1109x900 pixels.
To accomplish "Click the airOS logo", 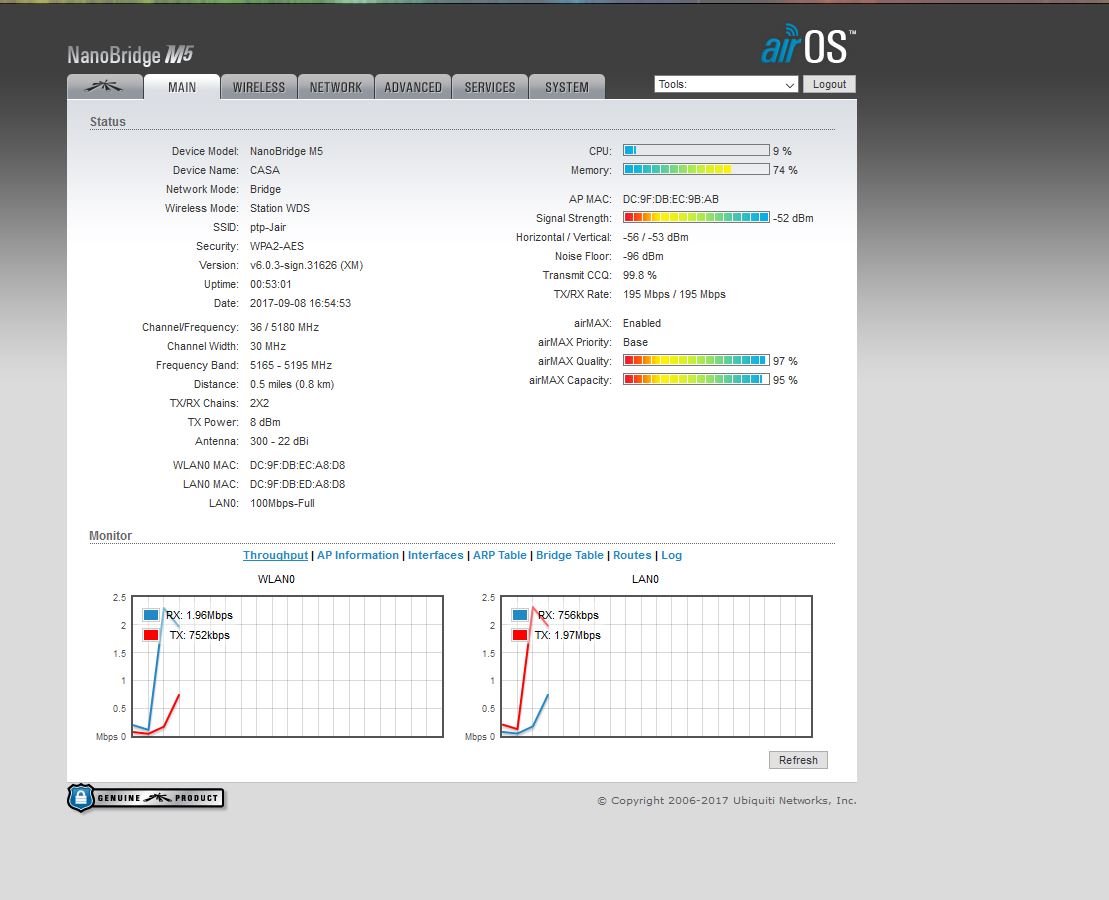I will point(808,46).
